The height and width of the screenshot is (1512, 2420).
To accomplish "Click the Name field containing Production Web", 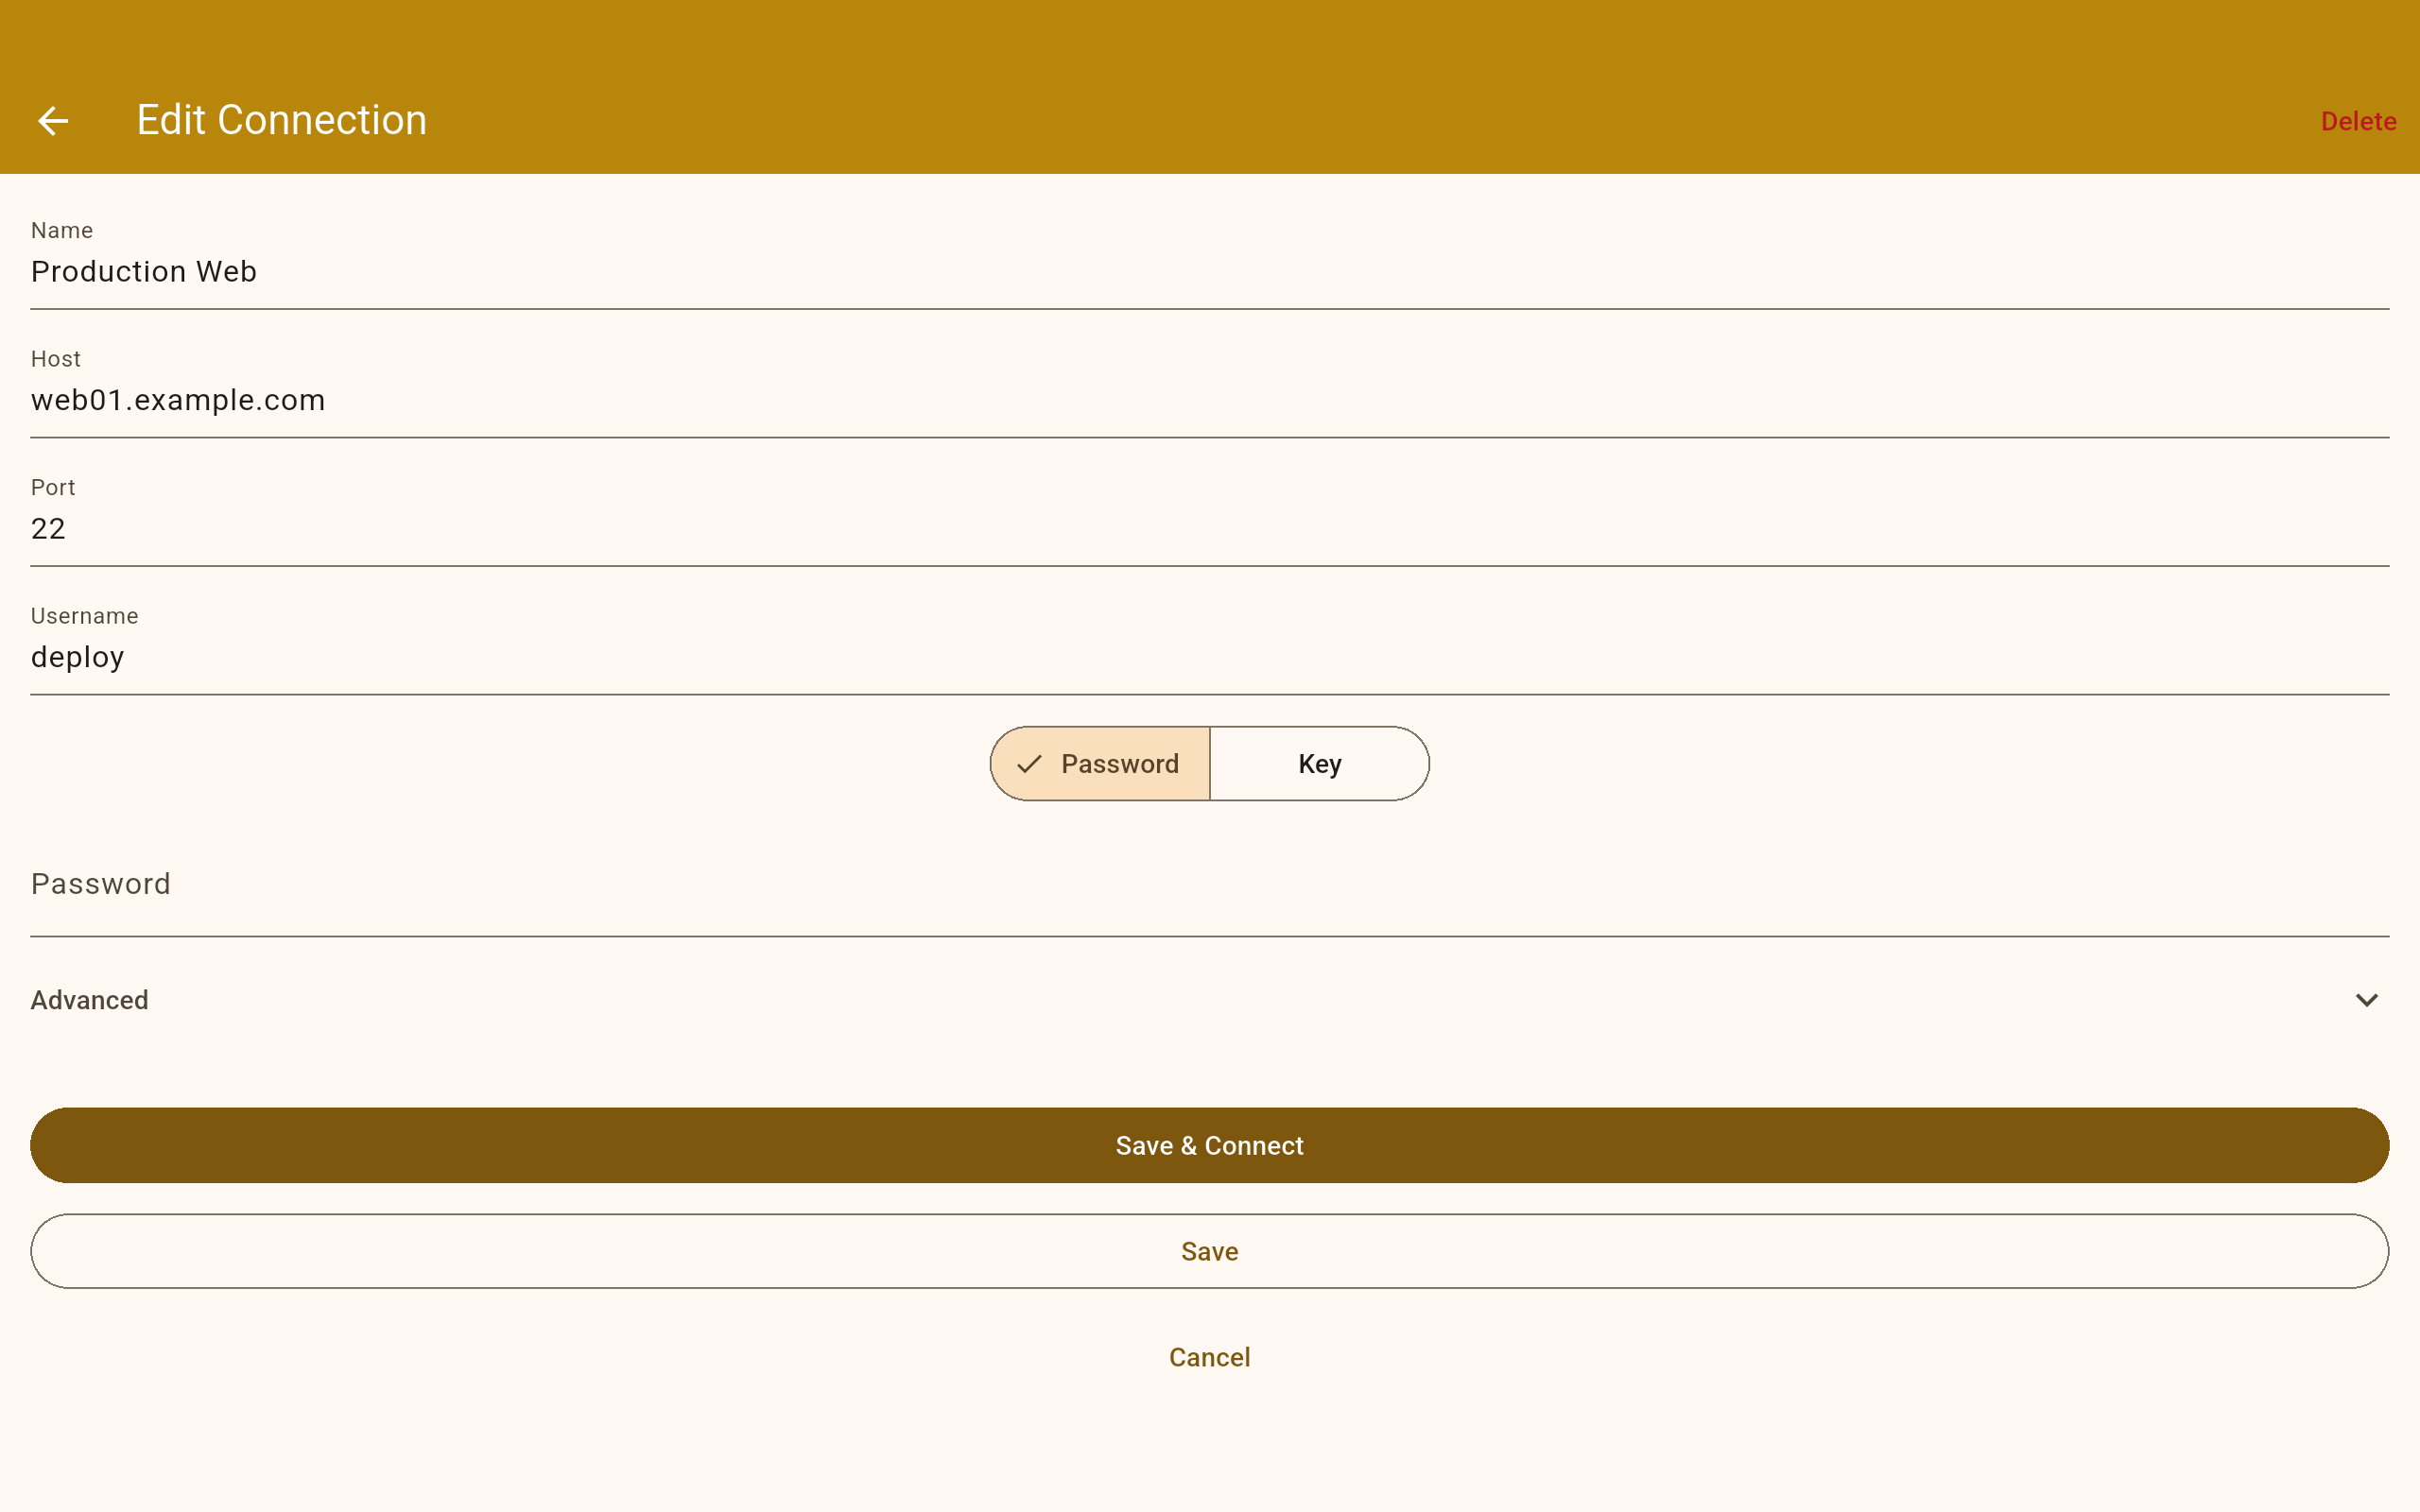I will (x=1208, y=272).
